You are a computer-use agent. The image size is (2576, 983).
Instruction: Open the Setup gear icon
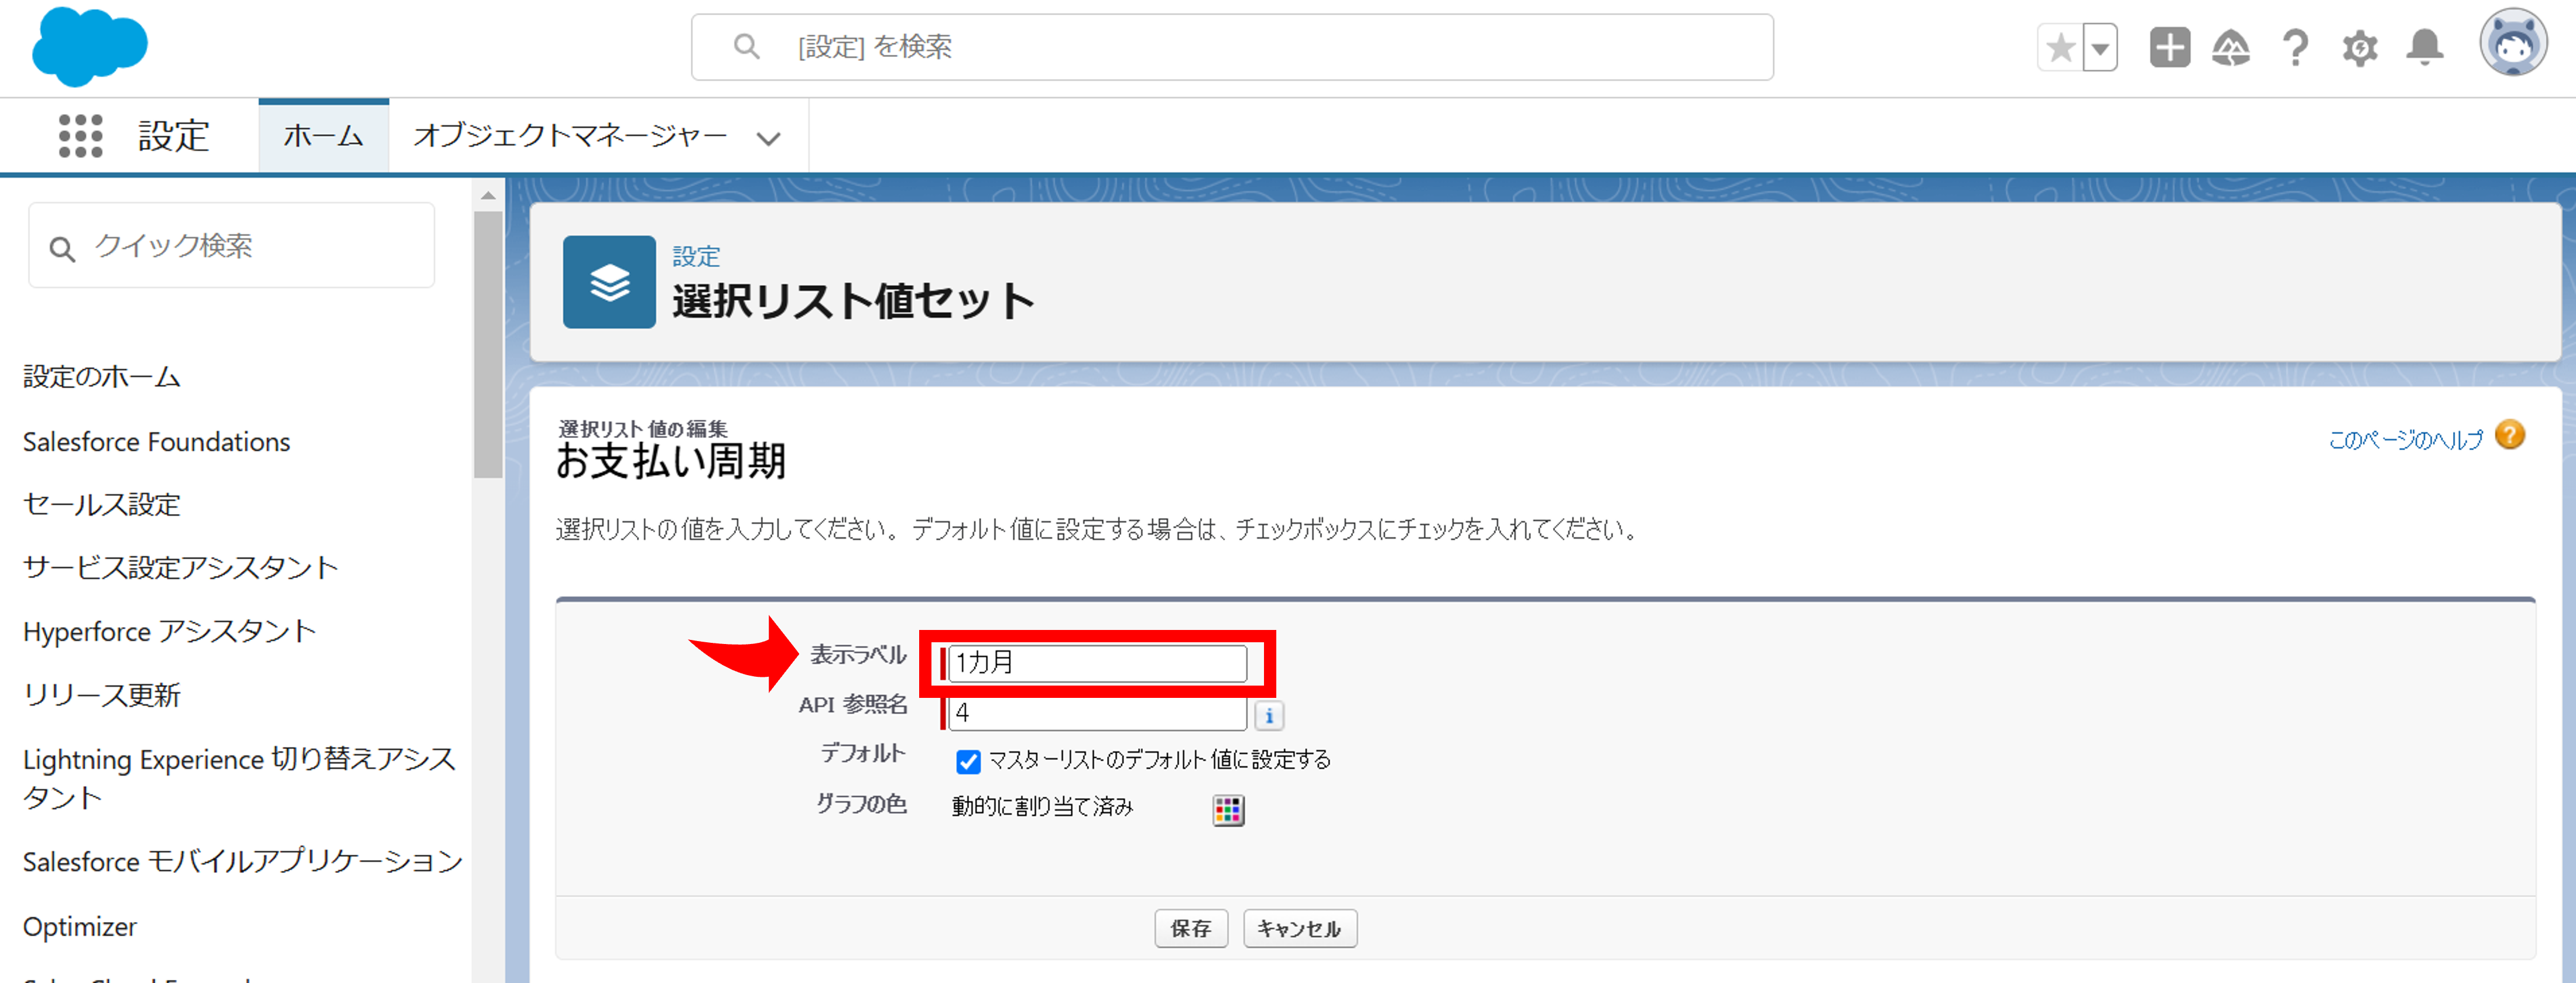point(2360,48)
